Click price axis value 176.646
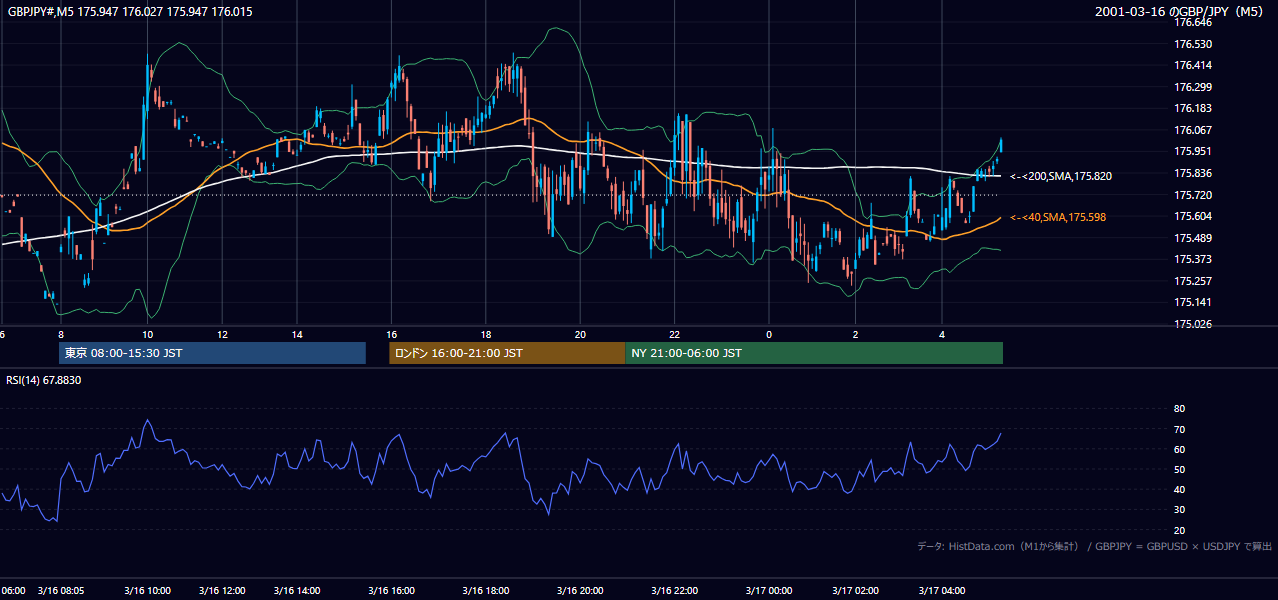 pos(1193,22)
